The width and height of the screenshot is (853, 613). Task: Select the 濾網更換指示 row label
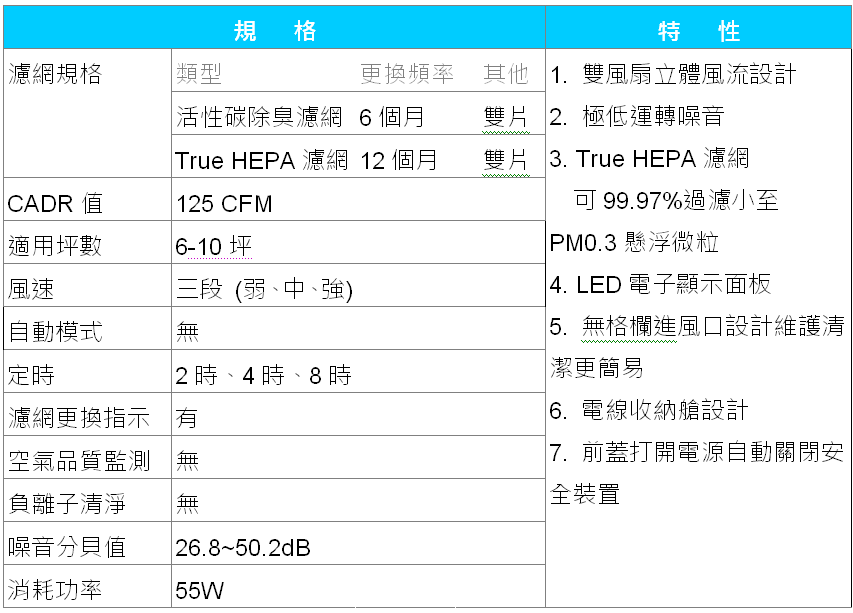pos(78,418)
